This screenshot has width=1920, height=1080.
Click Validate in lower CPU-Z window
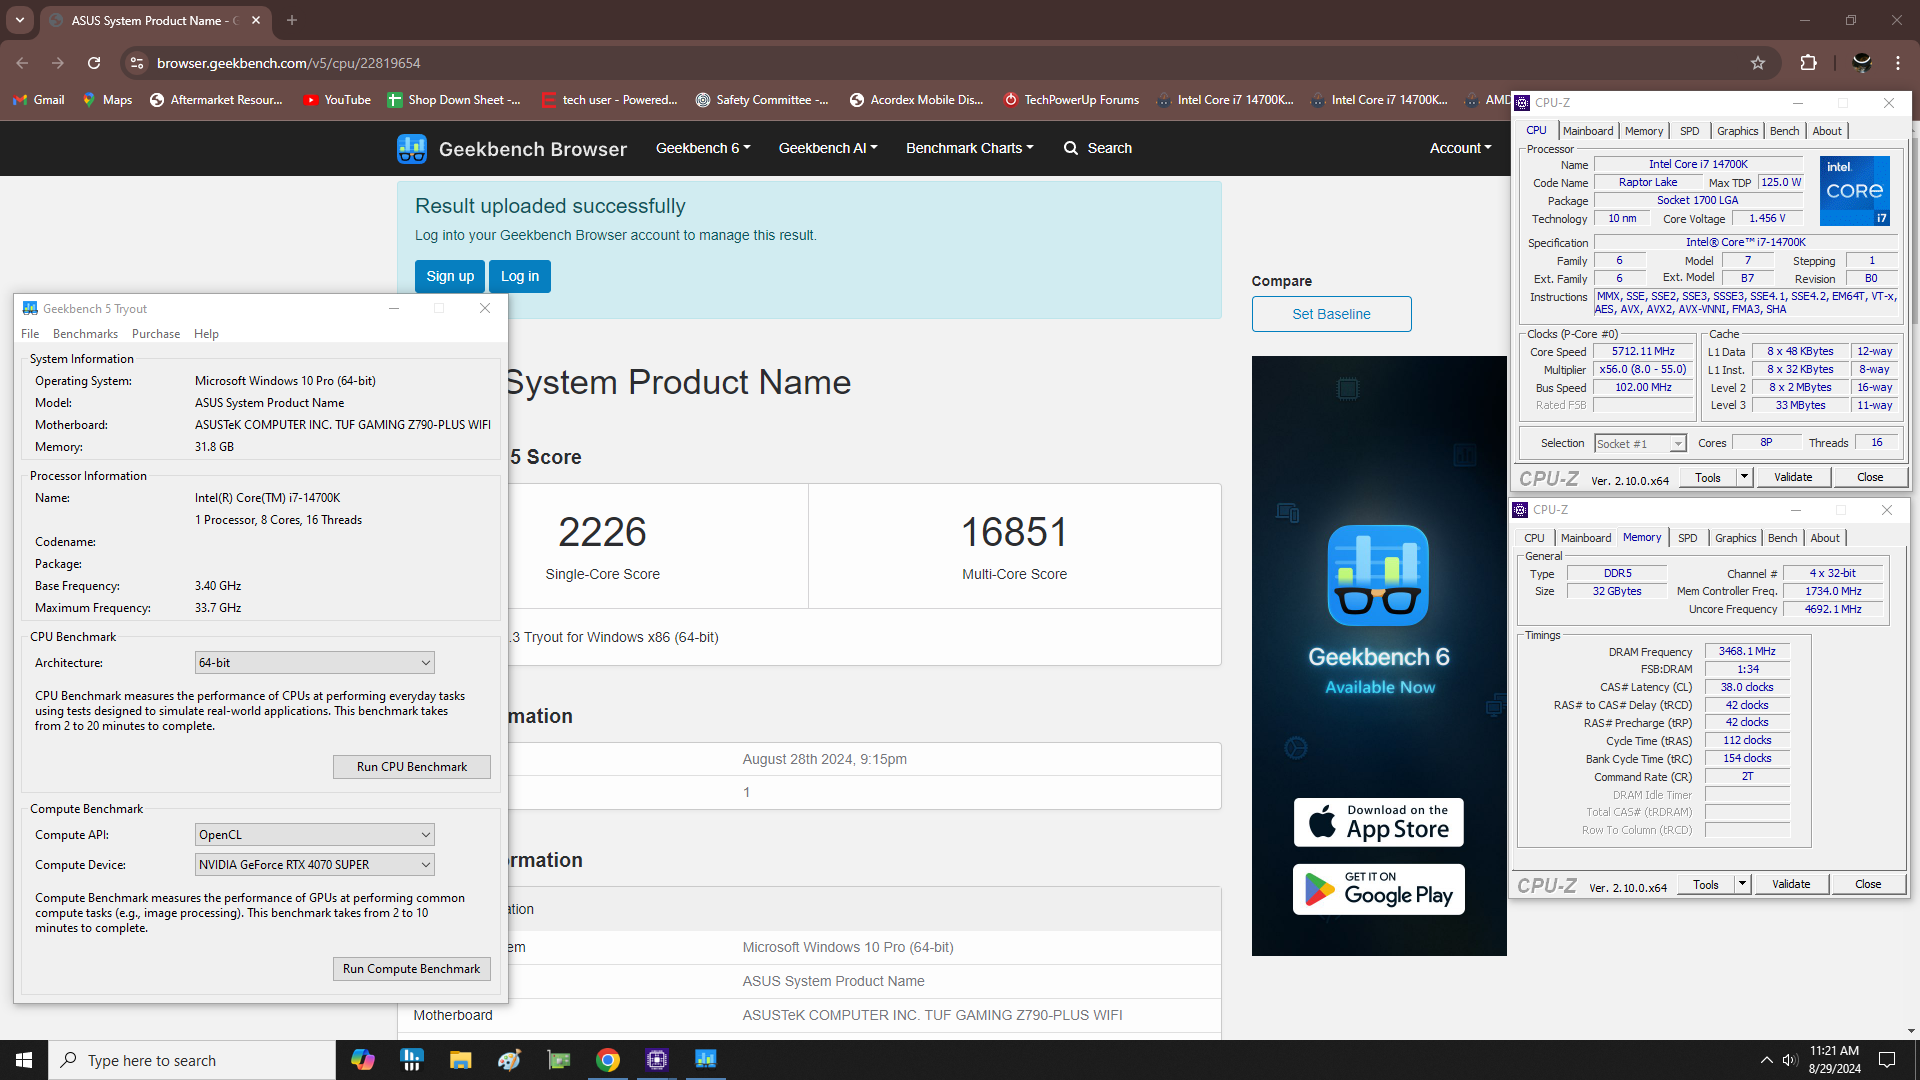click(x=1791, y=884)
